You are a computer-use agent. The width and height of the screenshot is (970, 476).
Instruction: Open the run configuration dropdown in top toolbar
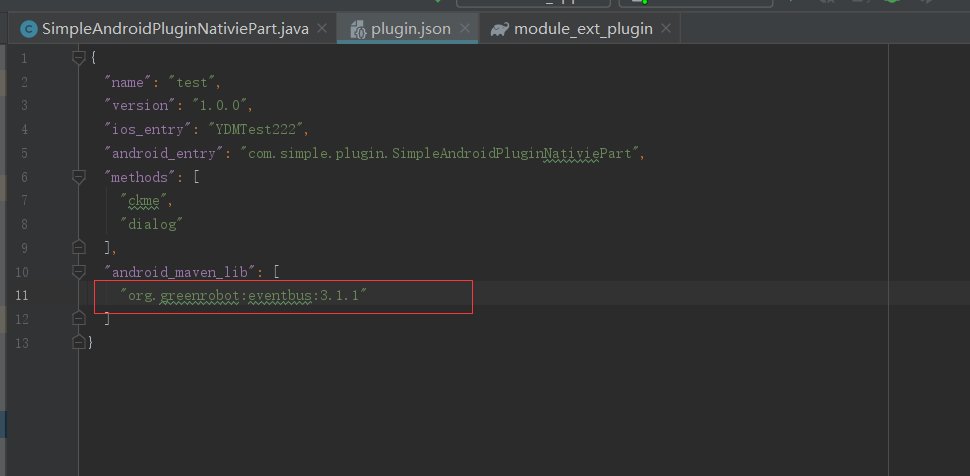coord(533,2)
